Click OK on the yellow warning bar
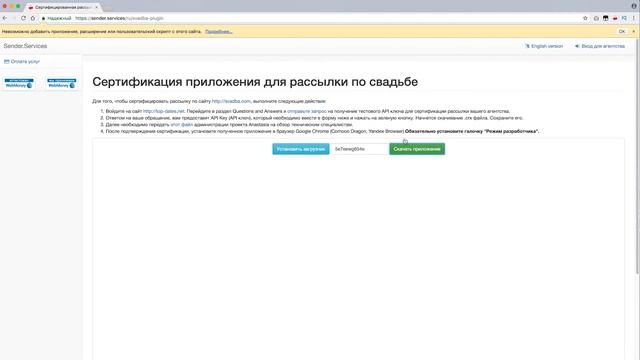This screenshot has height=360, width=640. [x=622, y=31]
